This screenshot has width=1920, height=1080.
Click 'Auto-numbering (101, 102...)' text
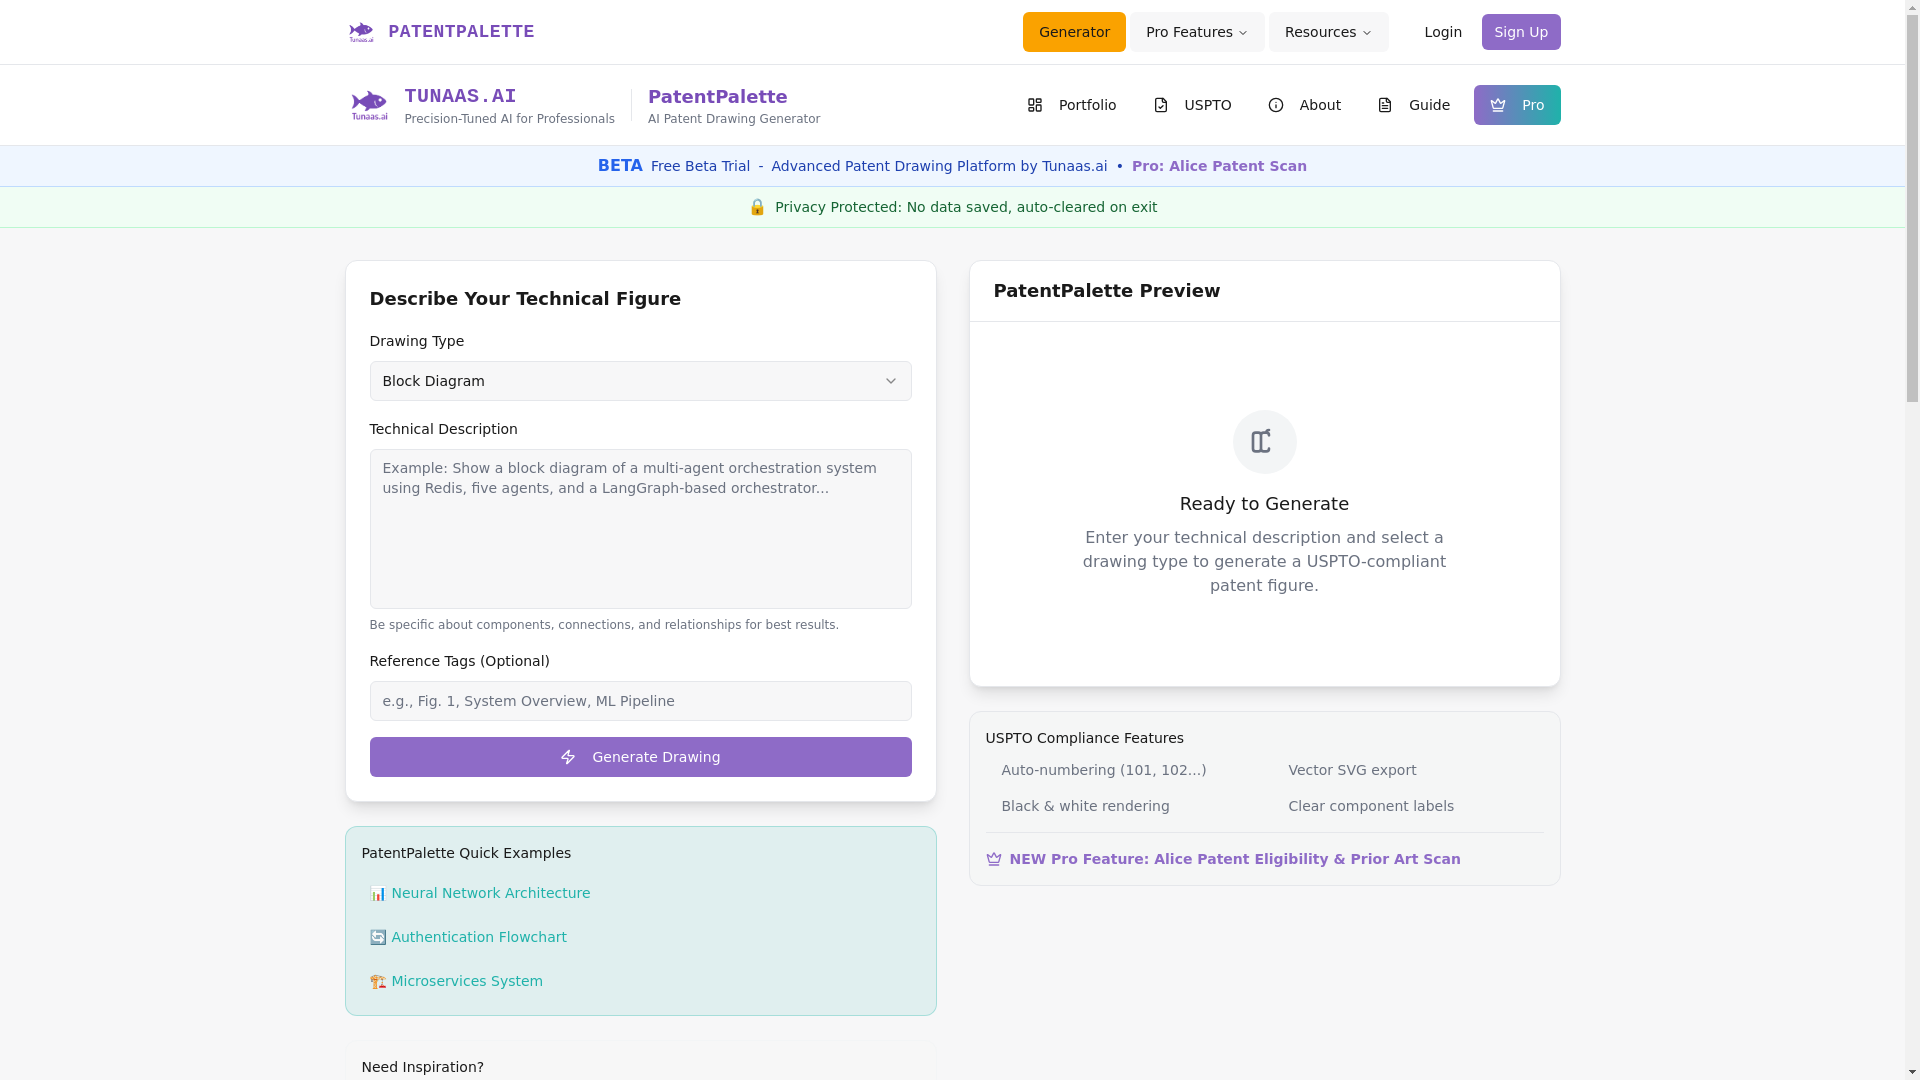pos(1104,770)
